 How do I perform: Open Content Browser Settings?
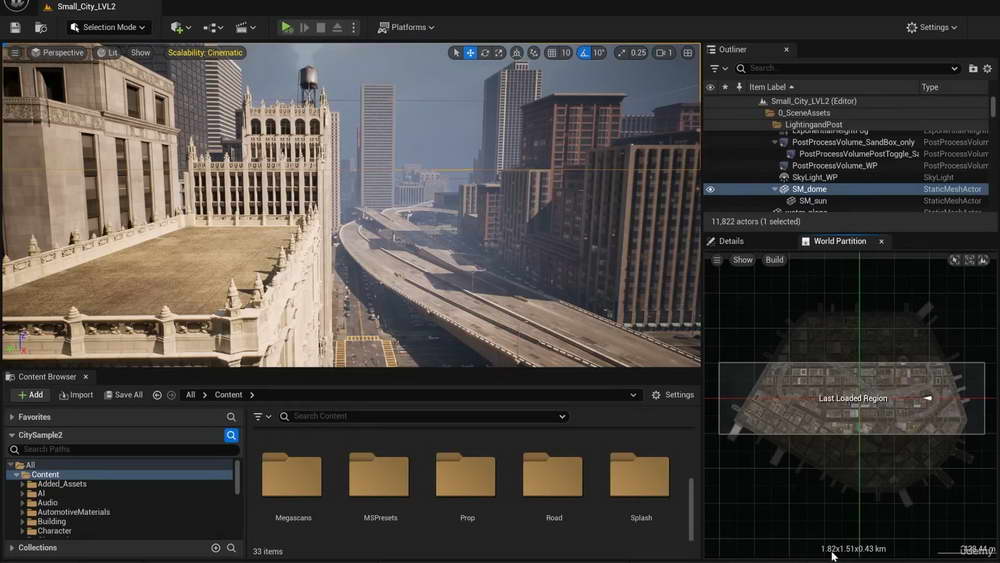click(672, 395)
